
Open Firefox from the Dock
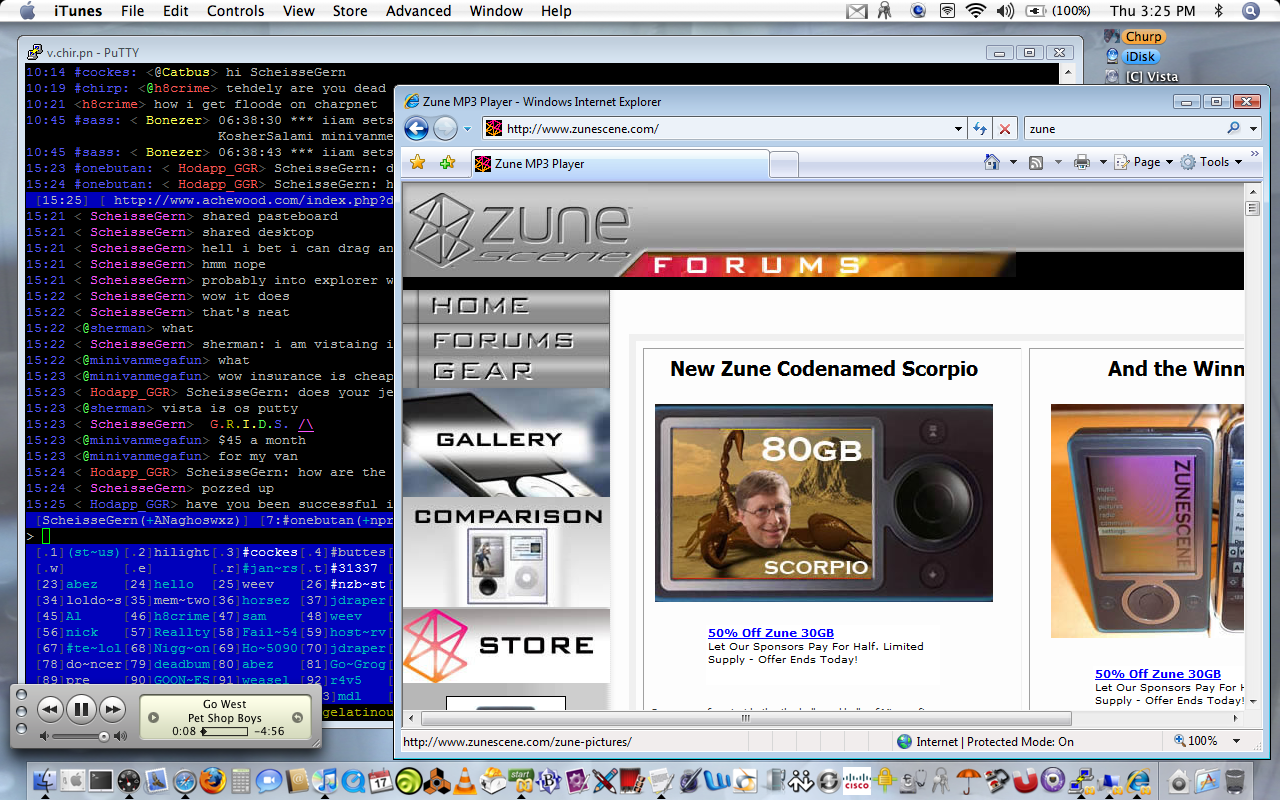(x=212, y=781)
